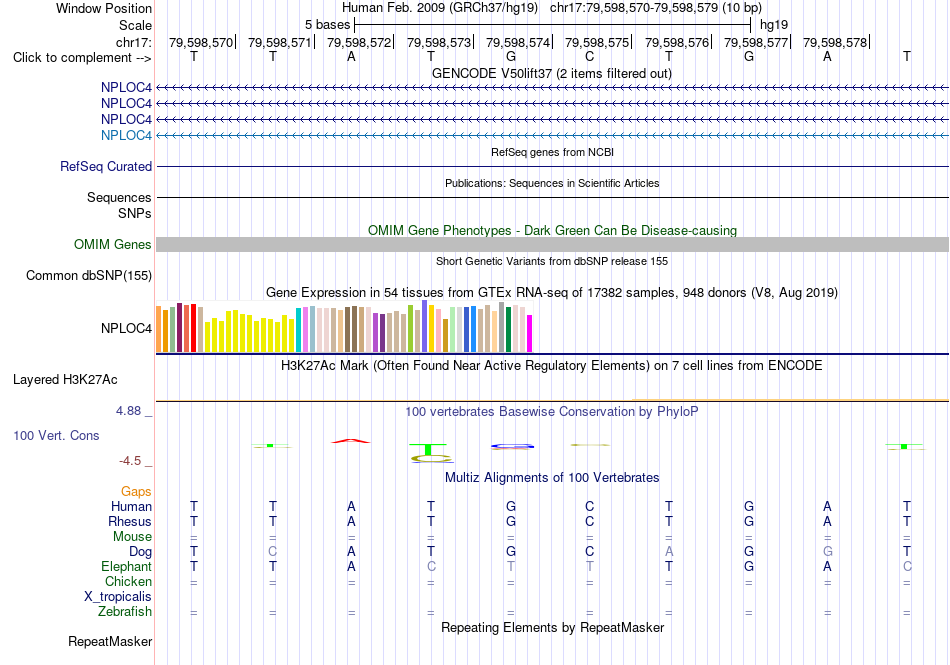Screen dimensions: 950x665
Task: Click the 100 Vert. Cons track label
Action: [x=56, y=435]
